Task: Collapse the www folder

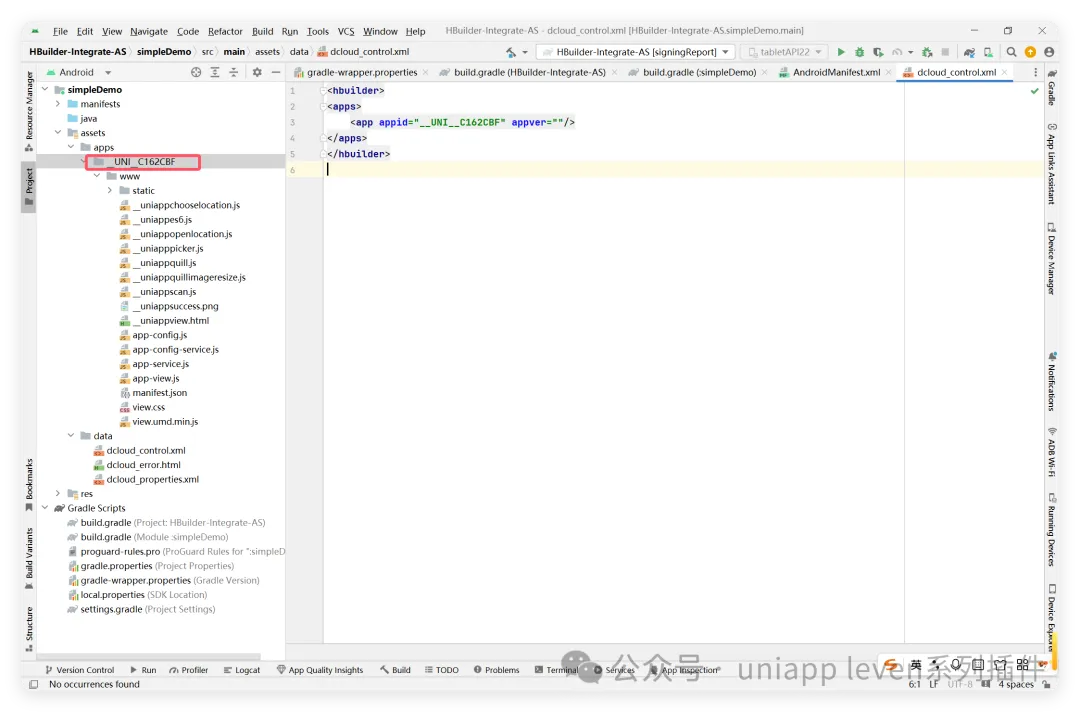Action: (97, 176)
